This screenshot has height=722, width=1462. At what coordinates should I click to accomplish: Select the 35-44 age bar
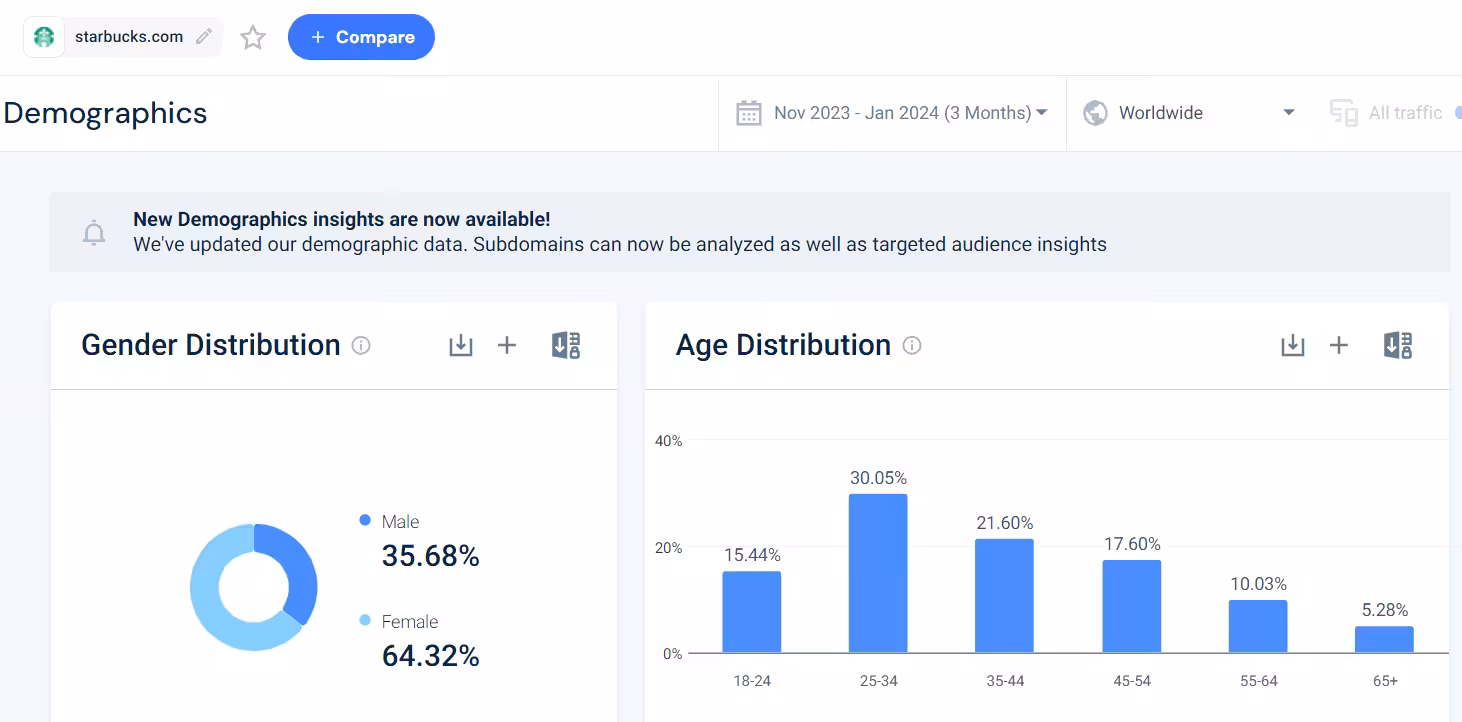pyautogui.click(x=1004, y=596)
